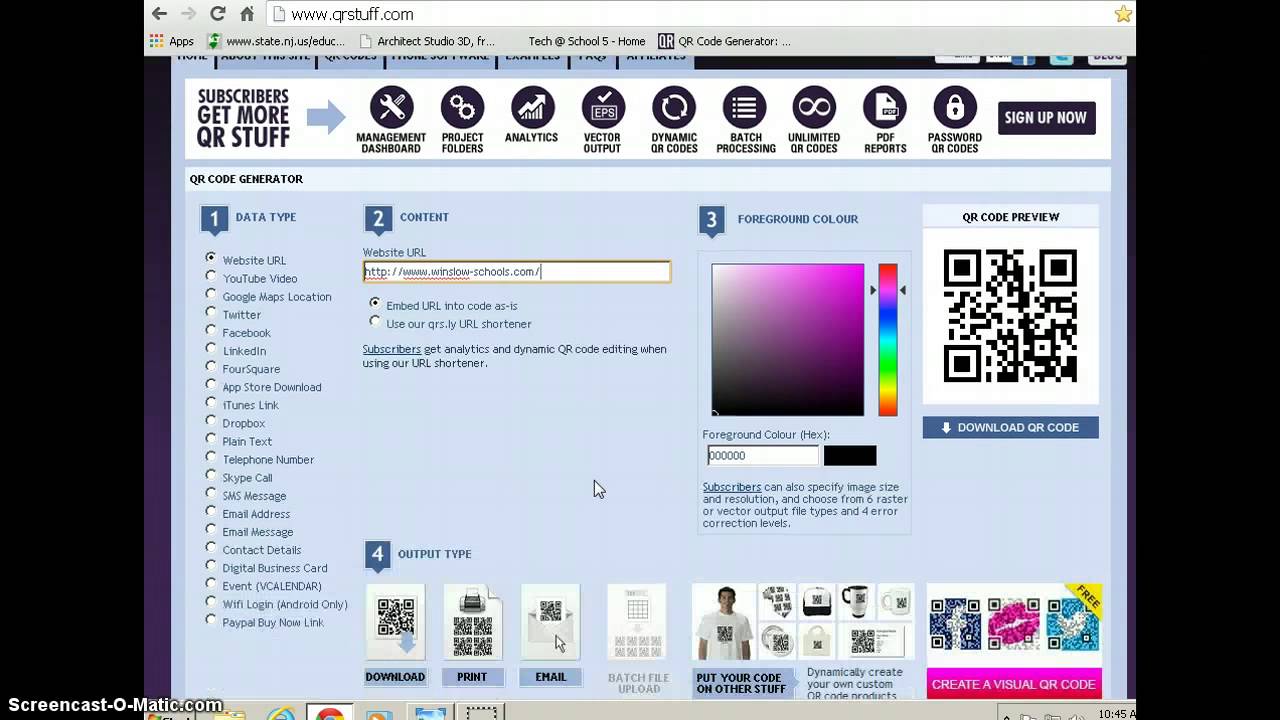Choose the Print output type icon
This screenshot has height=720, width=1280.
pyautogui.click(x=472, y=622)
